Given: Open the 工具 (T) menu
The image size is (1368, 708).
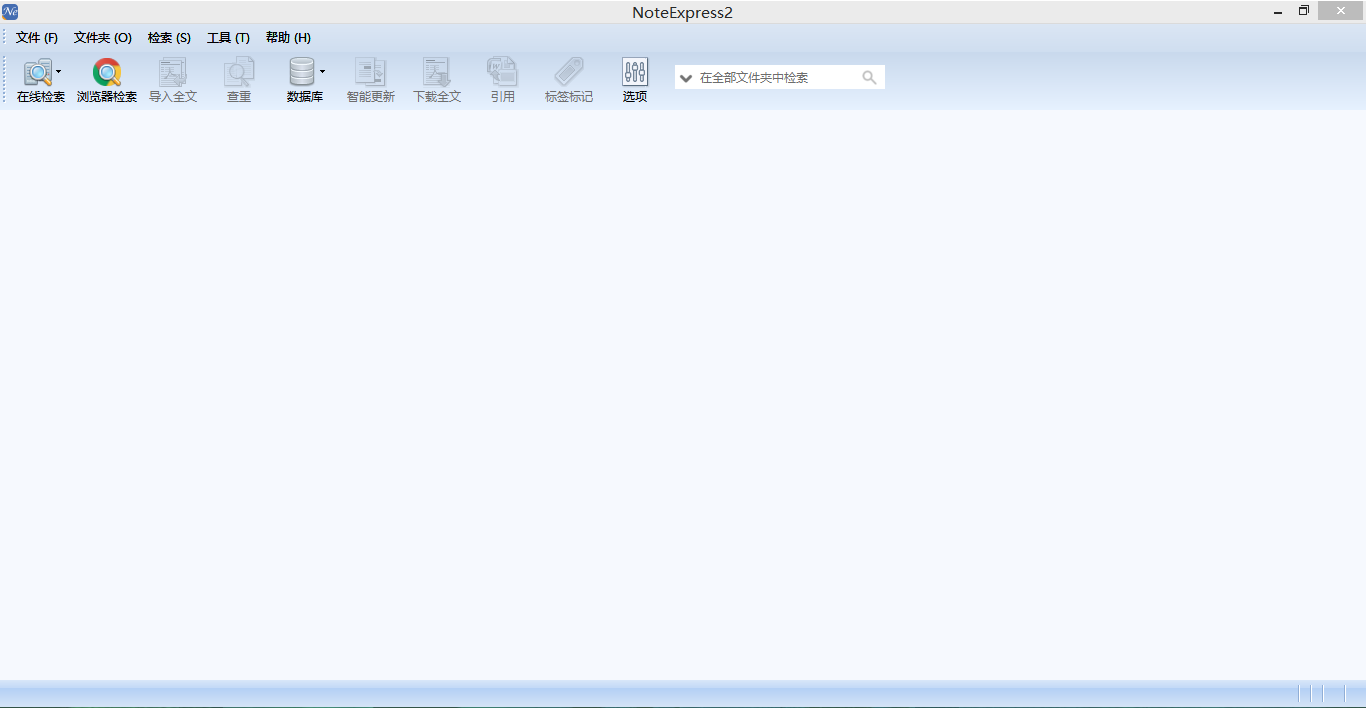Looking at the screenshot, I should [x=228, y=38].
